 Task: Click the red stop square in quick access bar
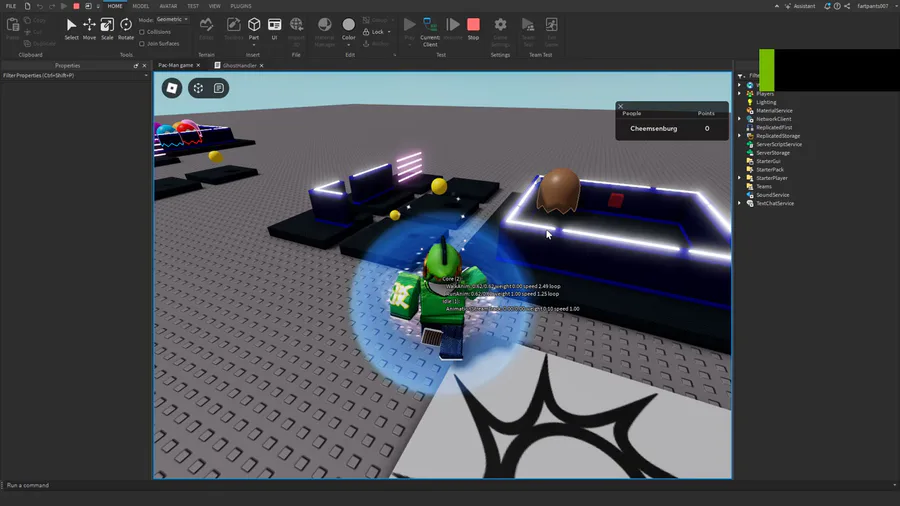click(x=76, y=6)
